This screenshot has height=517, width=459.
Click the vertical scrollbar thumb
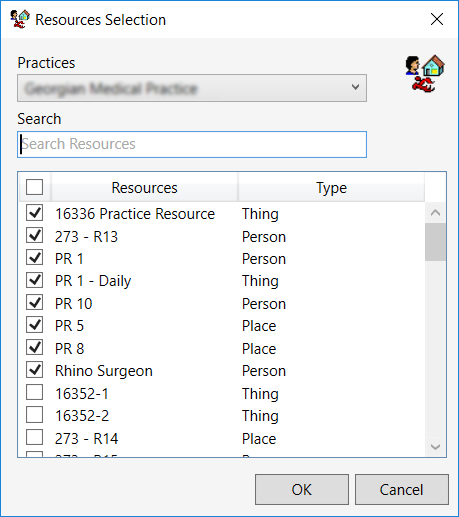[x=435, y=242]
